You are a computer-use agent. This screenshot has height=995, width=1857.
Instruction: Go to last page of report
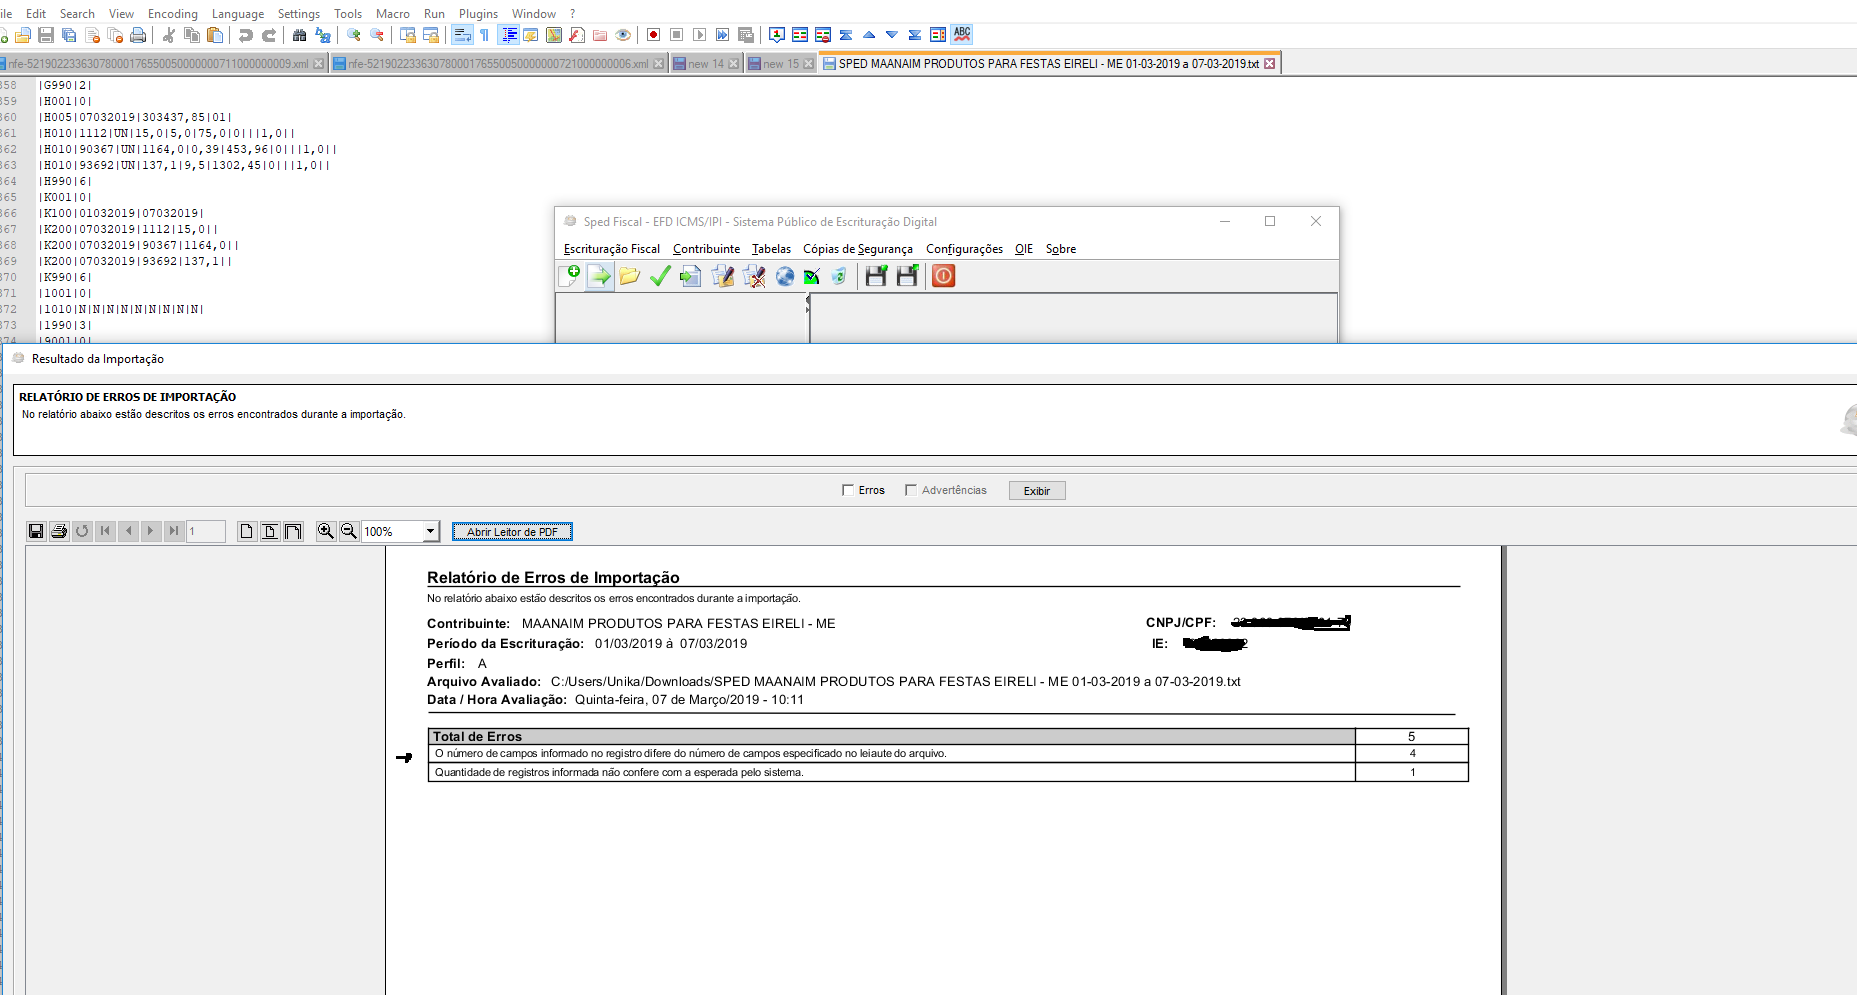click(x=174, y=531)
